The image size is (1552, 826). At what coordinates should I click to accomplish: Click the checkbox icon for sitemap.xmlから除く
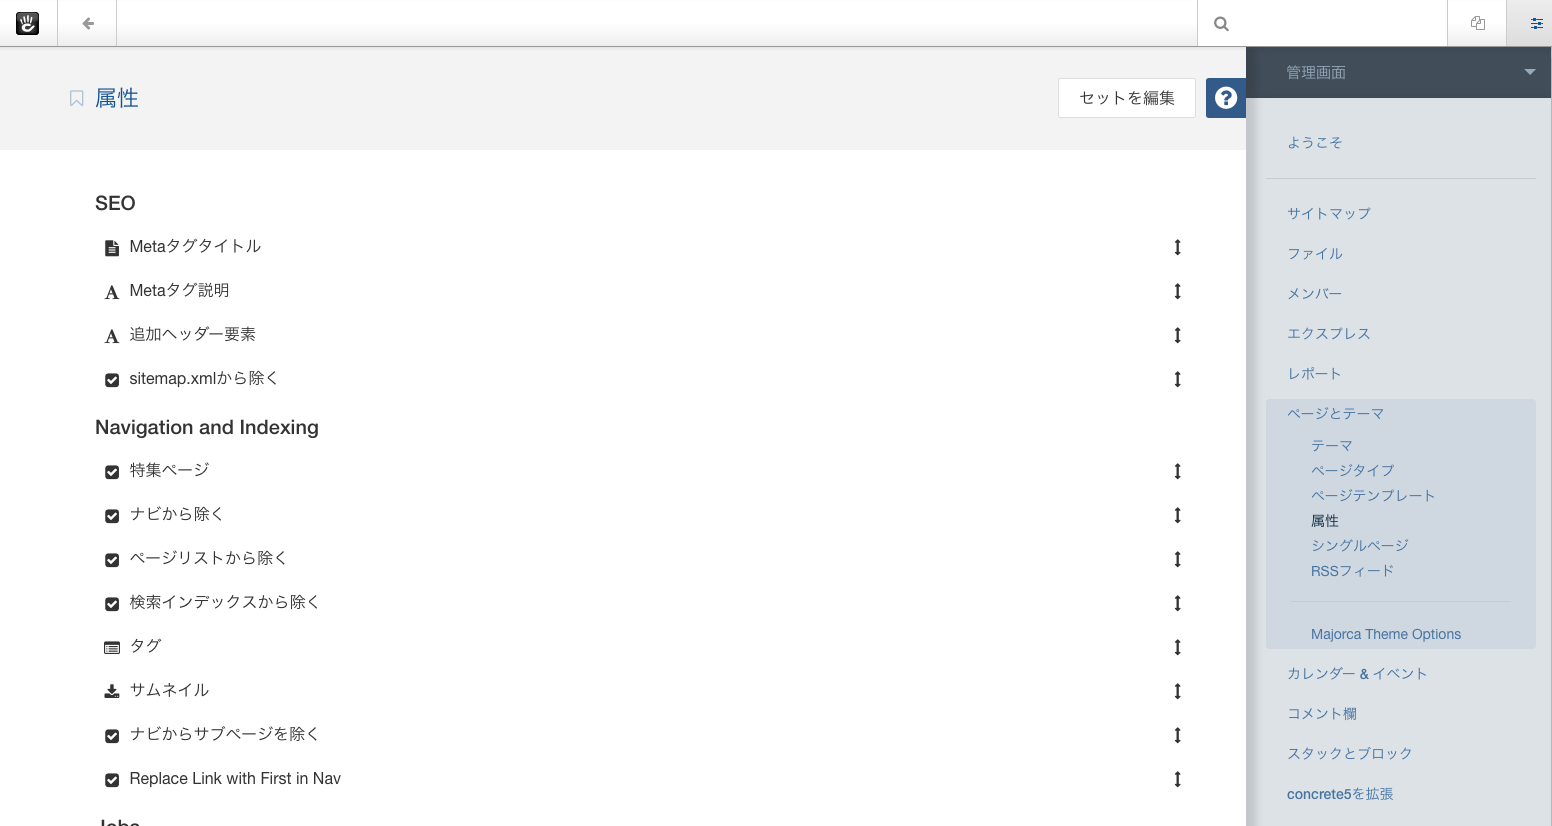point(112,380)
